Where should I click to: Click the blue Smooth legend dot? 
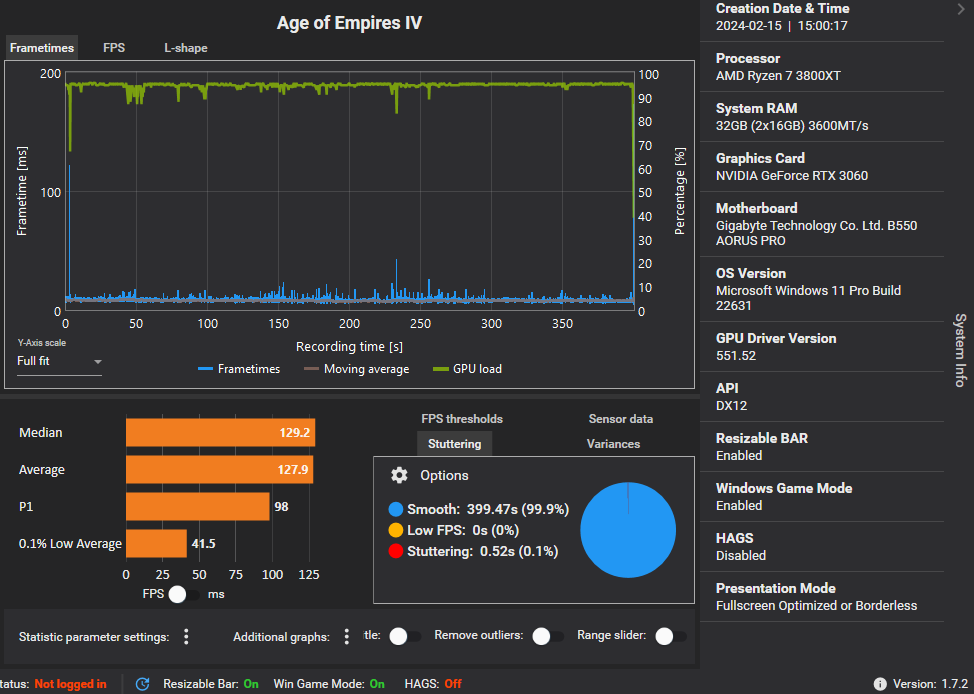coord(396,509)
